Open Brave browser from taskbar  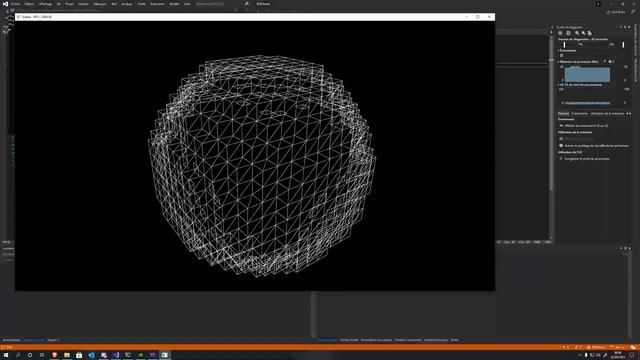[x=54, y=355]
